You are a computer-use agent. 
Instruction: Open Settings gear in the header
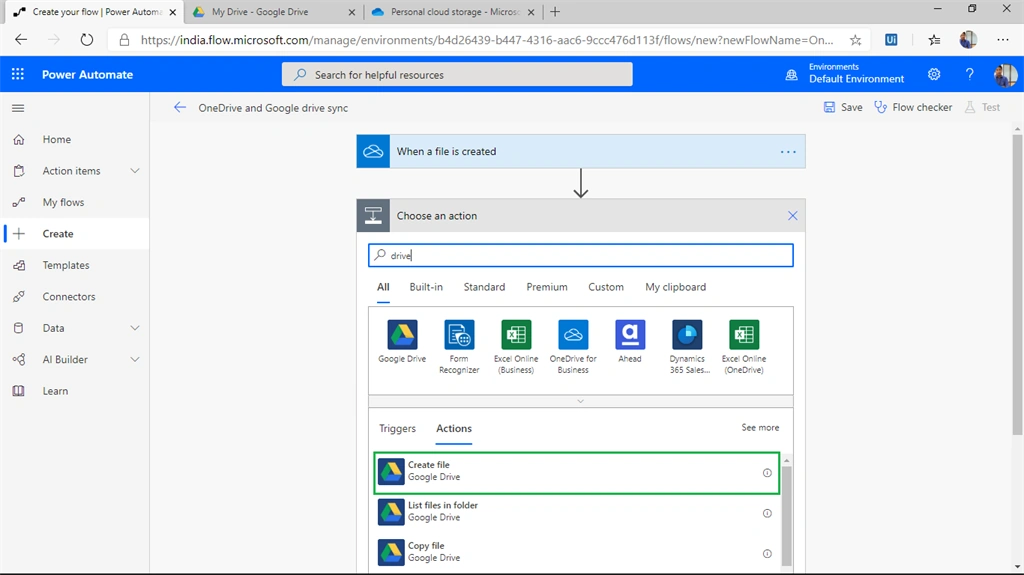pyautogui.click(x=934, y=74)
